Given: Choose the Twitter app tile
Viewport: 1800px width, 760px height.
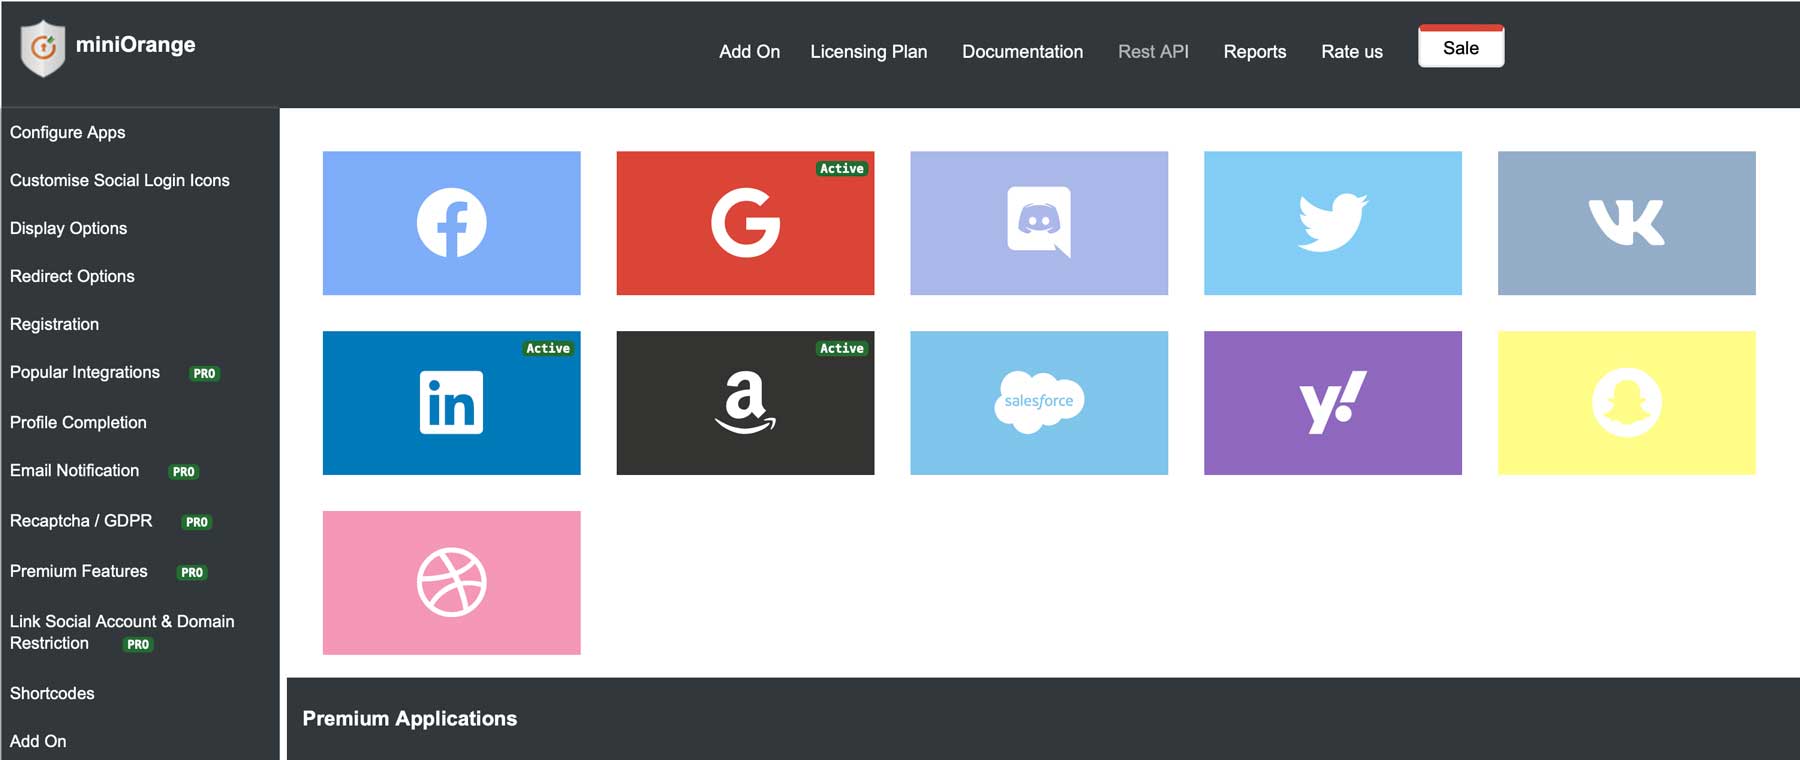Looking at the screenshot, I should point(1333,223).
